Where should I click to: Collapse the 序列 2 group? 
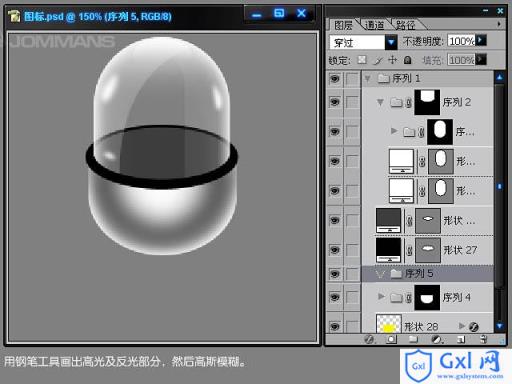pyautogui.click(x=380, y=102)
